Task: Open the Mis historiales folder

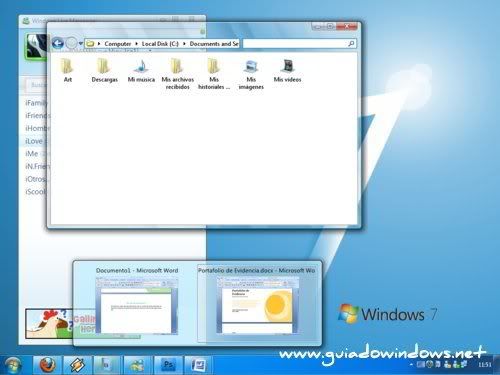Action: point(214,73)
